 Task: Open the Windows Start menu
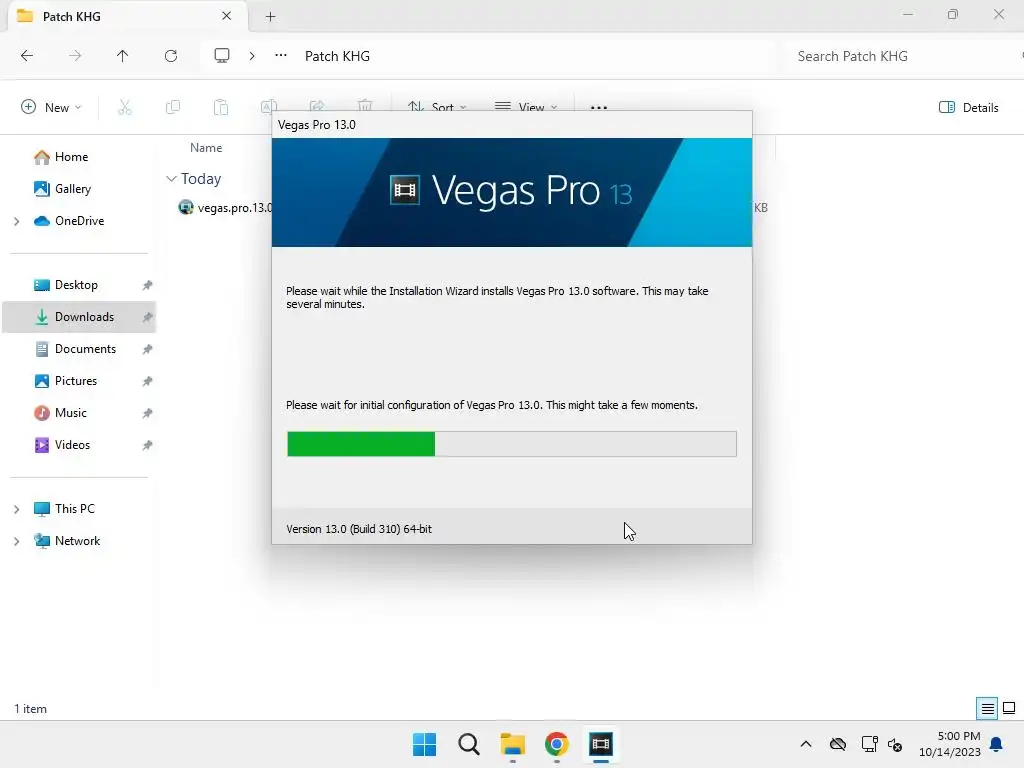point(424,744)
